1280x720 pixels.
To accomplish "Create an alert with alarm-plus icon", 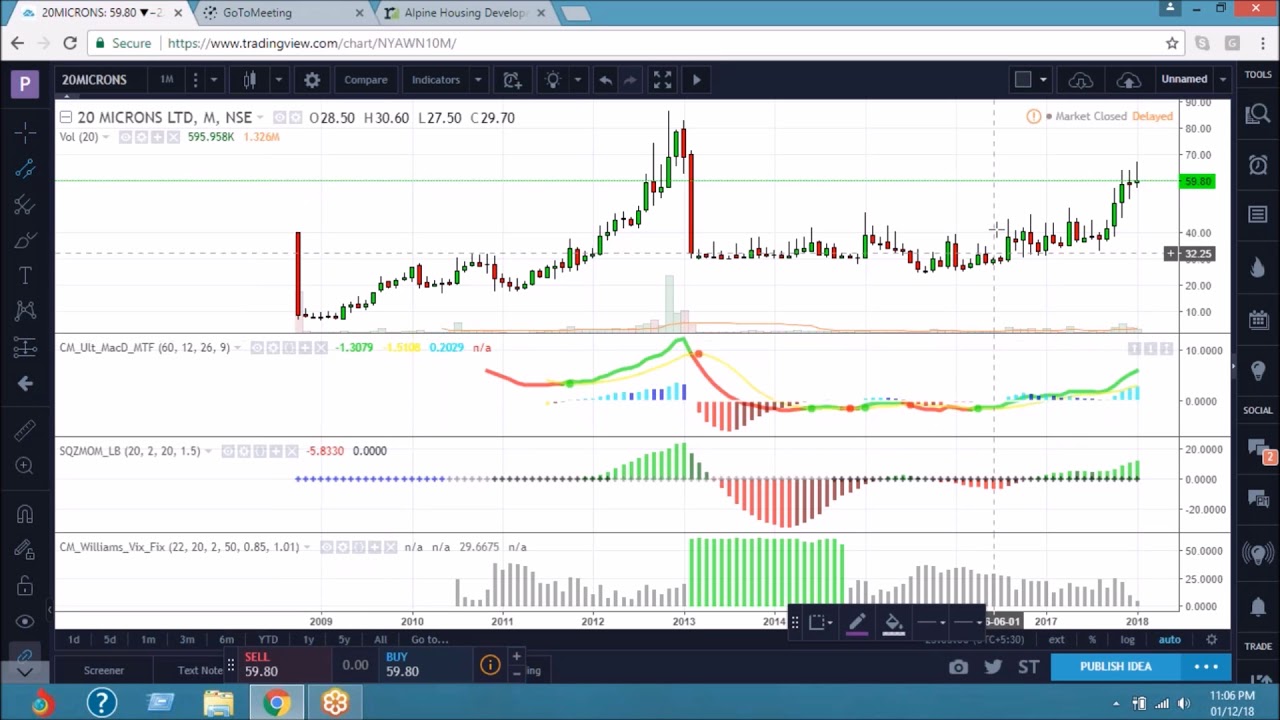I will 512,80.
